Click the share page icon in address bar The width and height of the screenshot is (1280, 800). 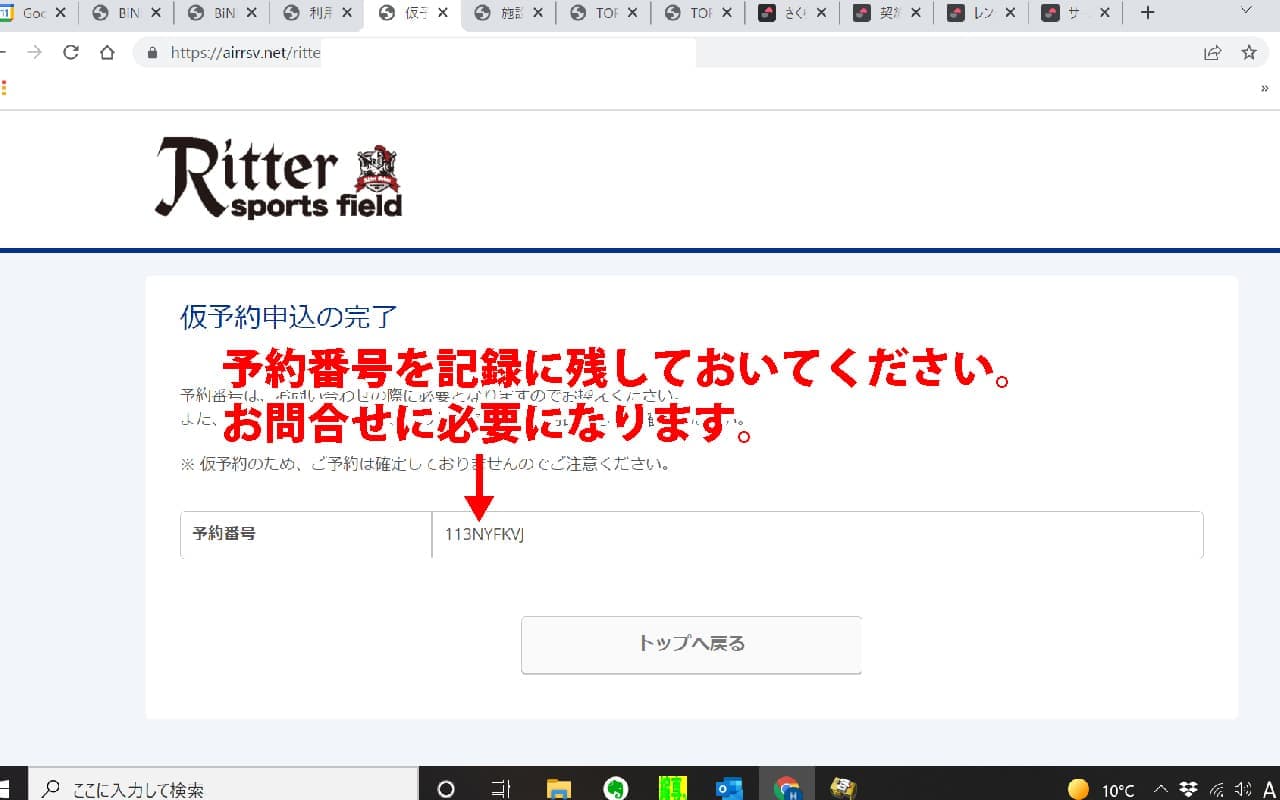click(x=1212, y=53)
